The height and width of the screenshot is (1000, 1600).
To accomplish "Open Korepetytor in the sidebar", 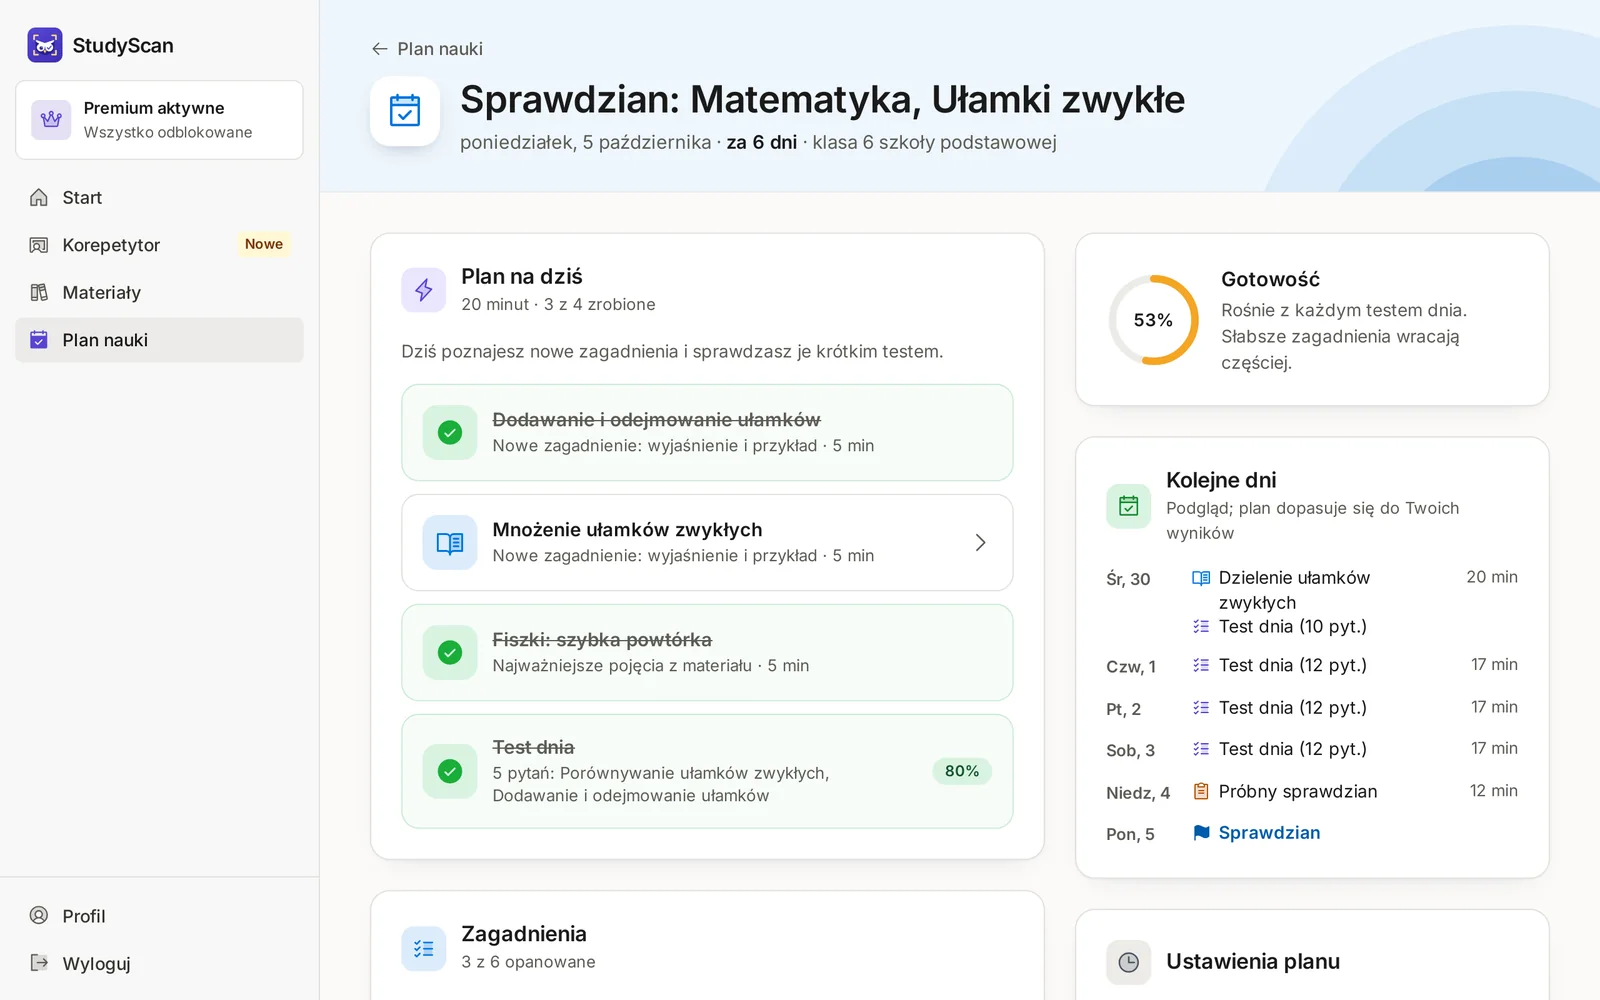I will click(x=159, y=245).
